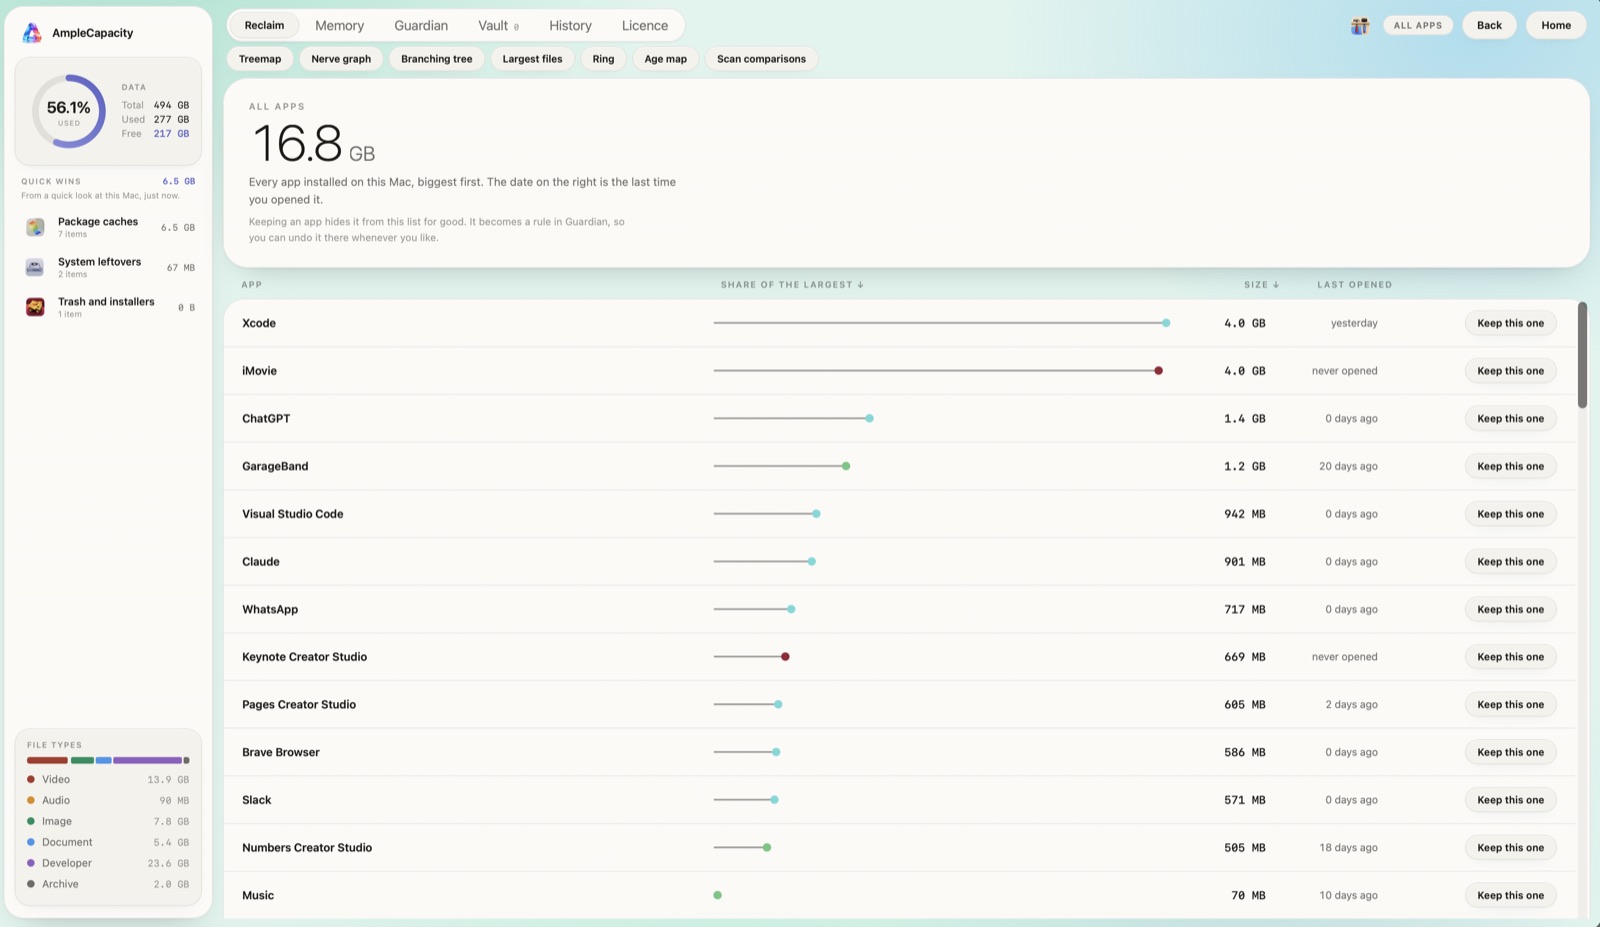Open the Memory tab
This screenshot has height=927, width=1600.
339,25
